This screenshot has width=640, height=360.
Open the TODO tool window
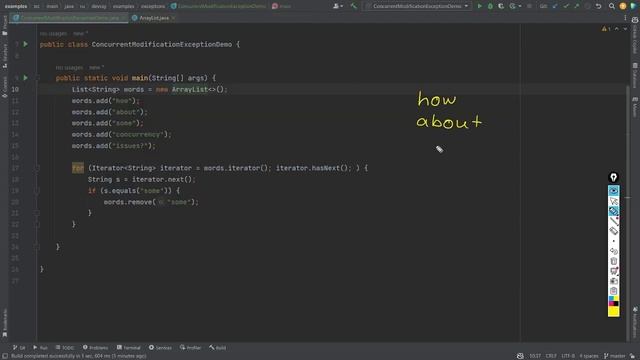65,348
